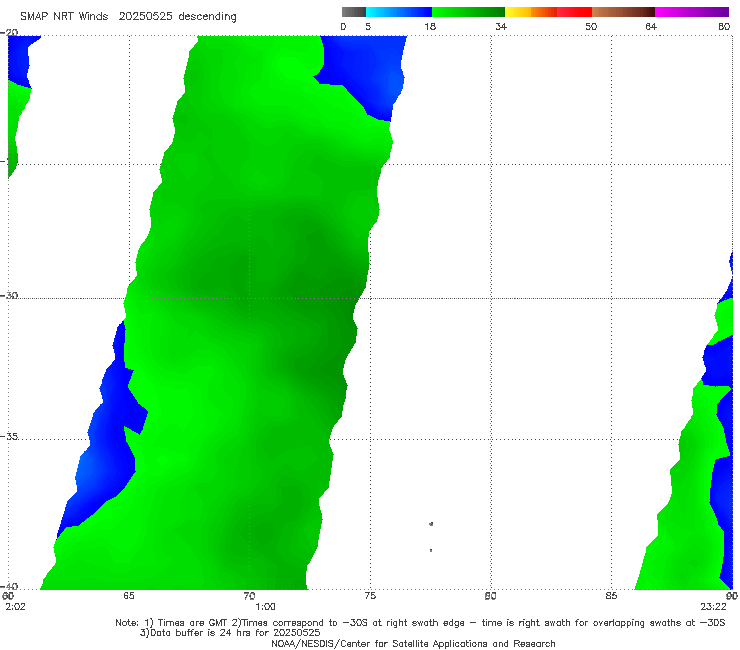Screen dimensions: 740x650
Task: Click the color bar label "64"
Action: tap(651, 27)
